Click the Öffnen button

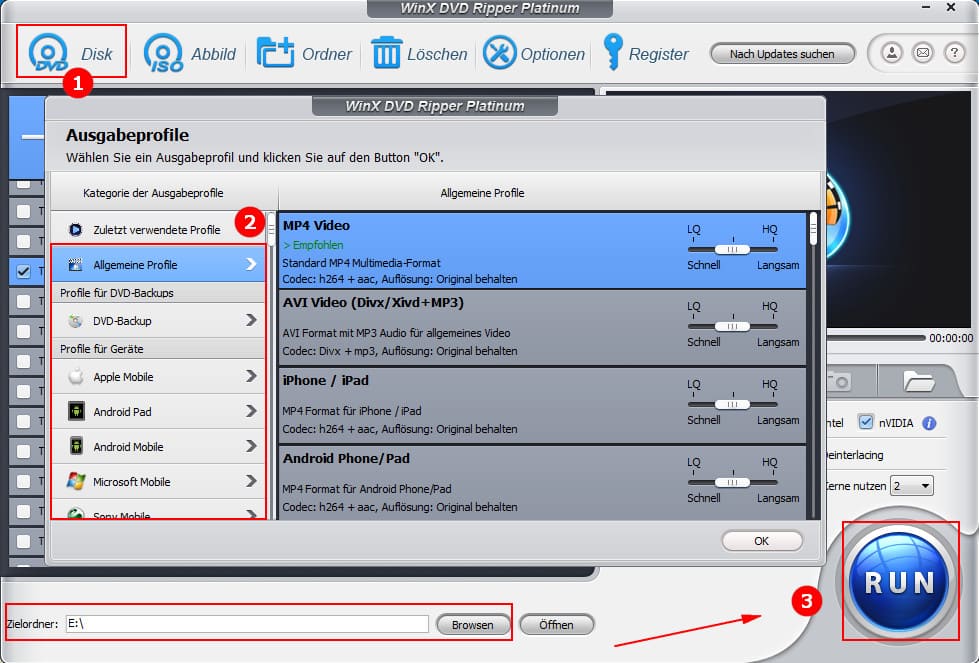pos(556,624)
